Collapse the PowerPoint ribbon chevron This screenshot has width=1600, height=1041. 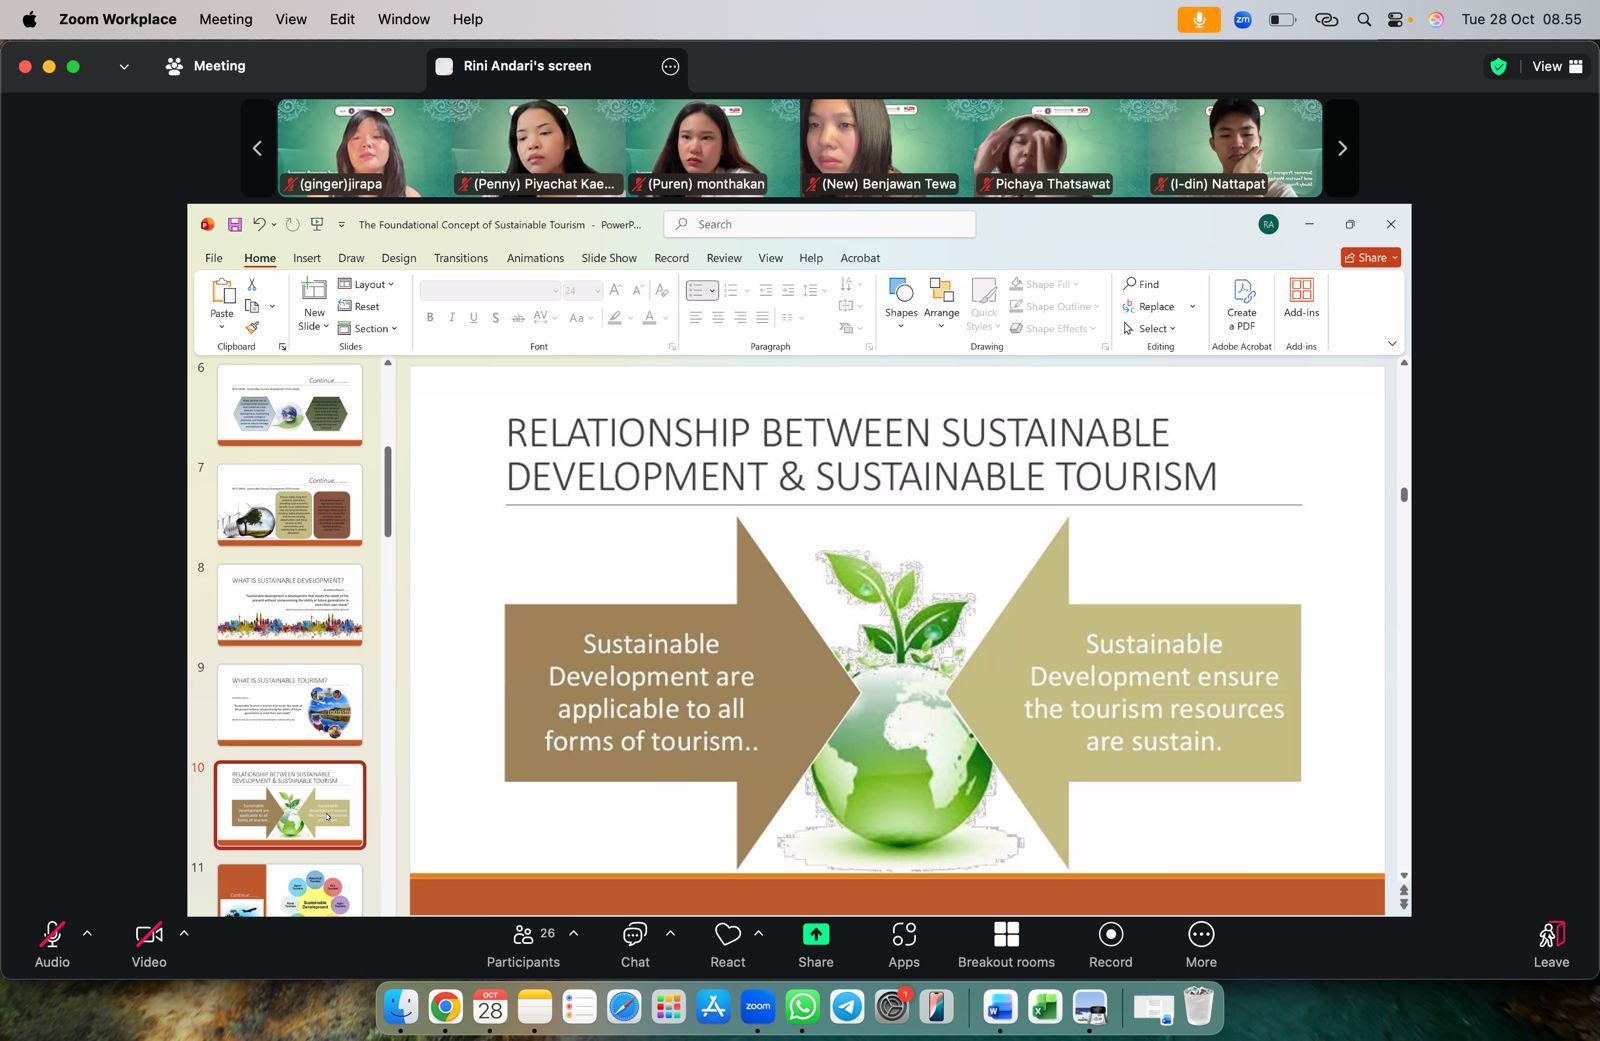(x=1392, y=344)
